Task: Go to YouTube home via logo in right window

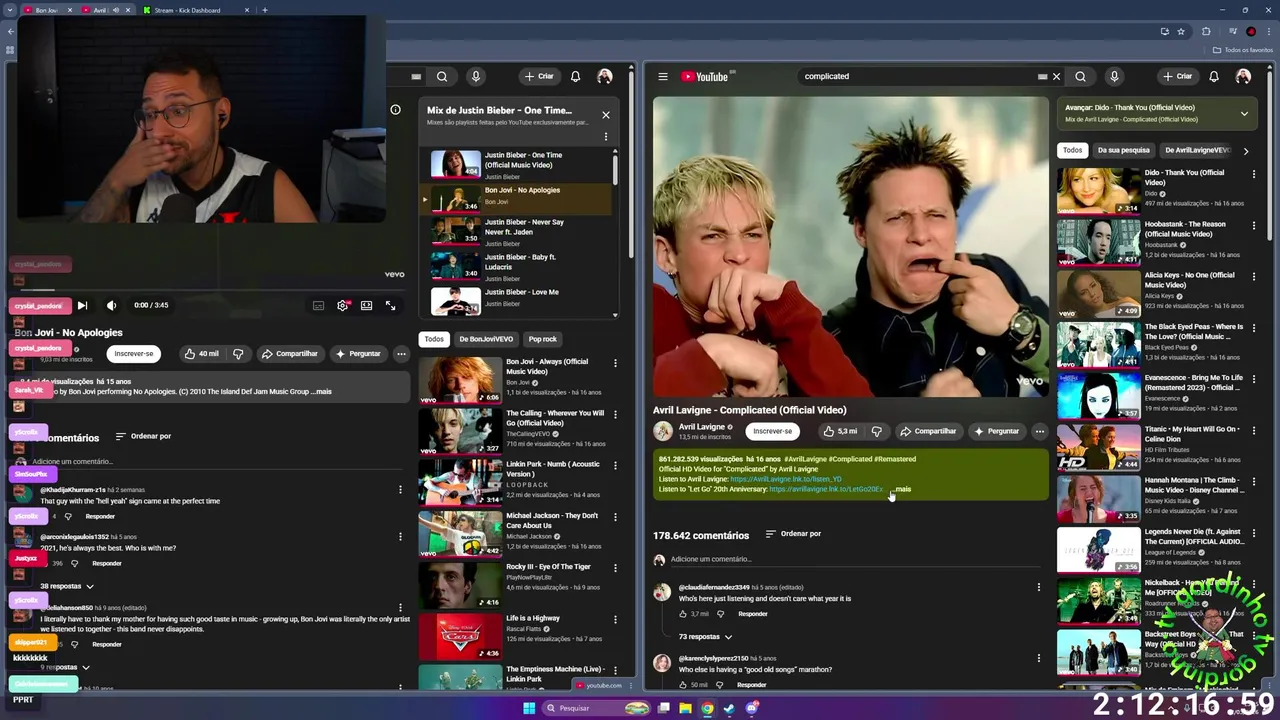Action: point(705,77)
